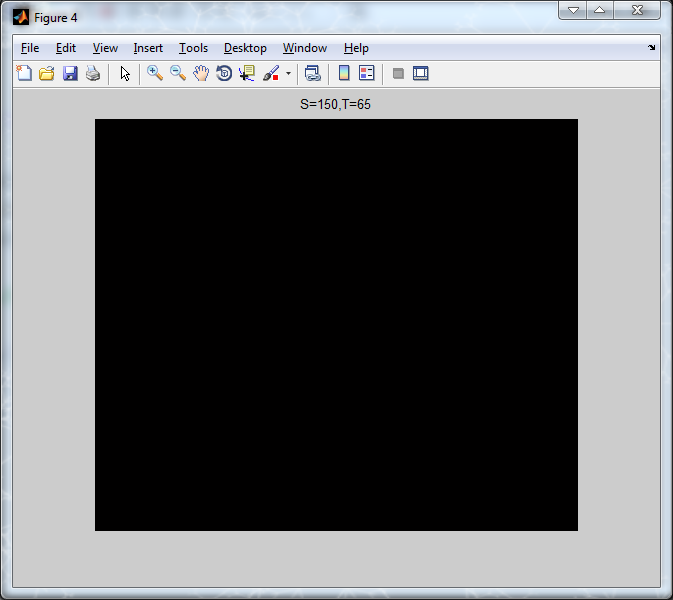Click the MATLAB logo in title bar
This screenshot has height=600, width=673.
[21, 18]
